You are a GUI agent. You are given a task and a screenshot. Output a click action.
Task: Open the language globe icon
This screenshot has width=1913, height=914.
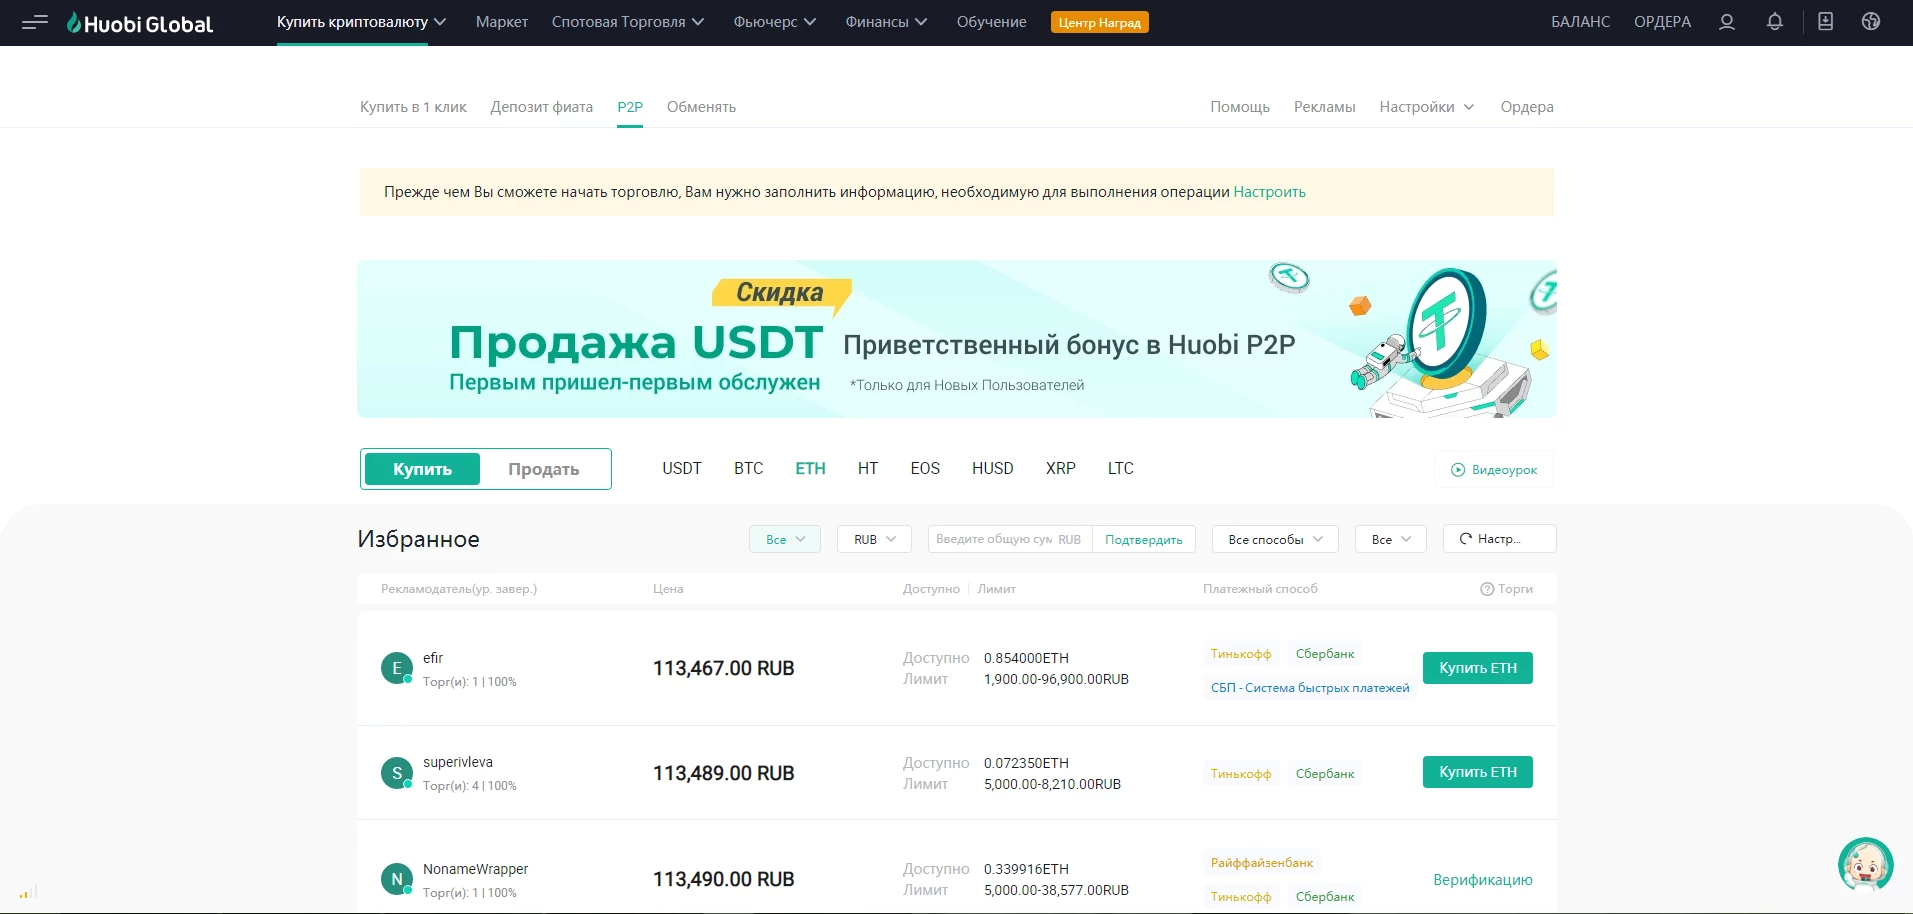tap(1871, 22)
